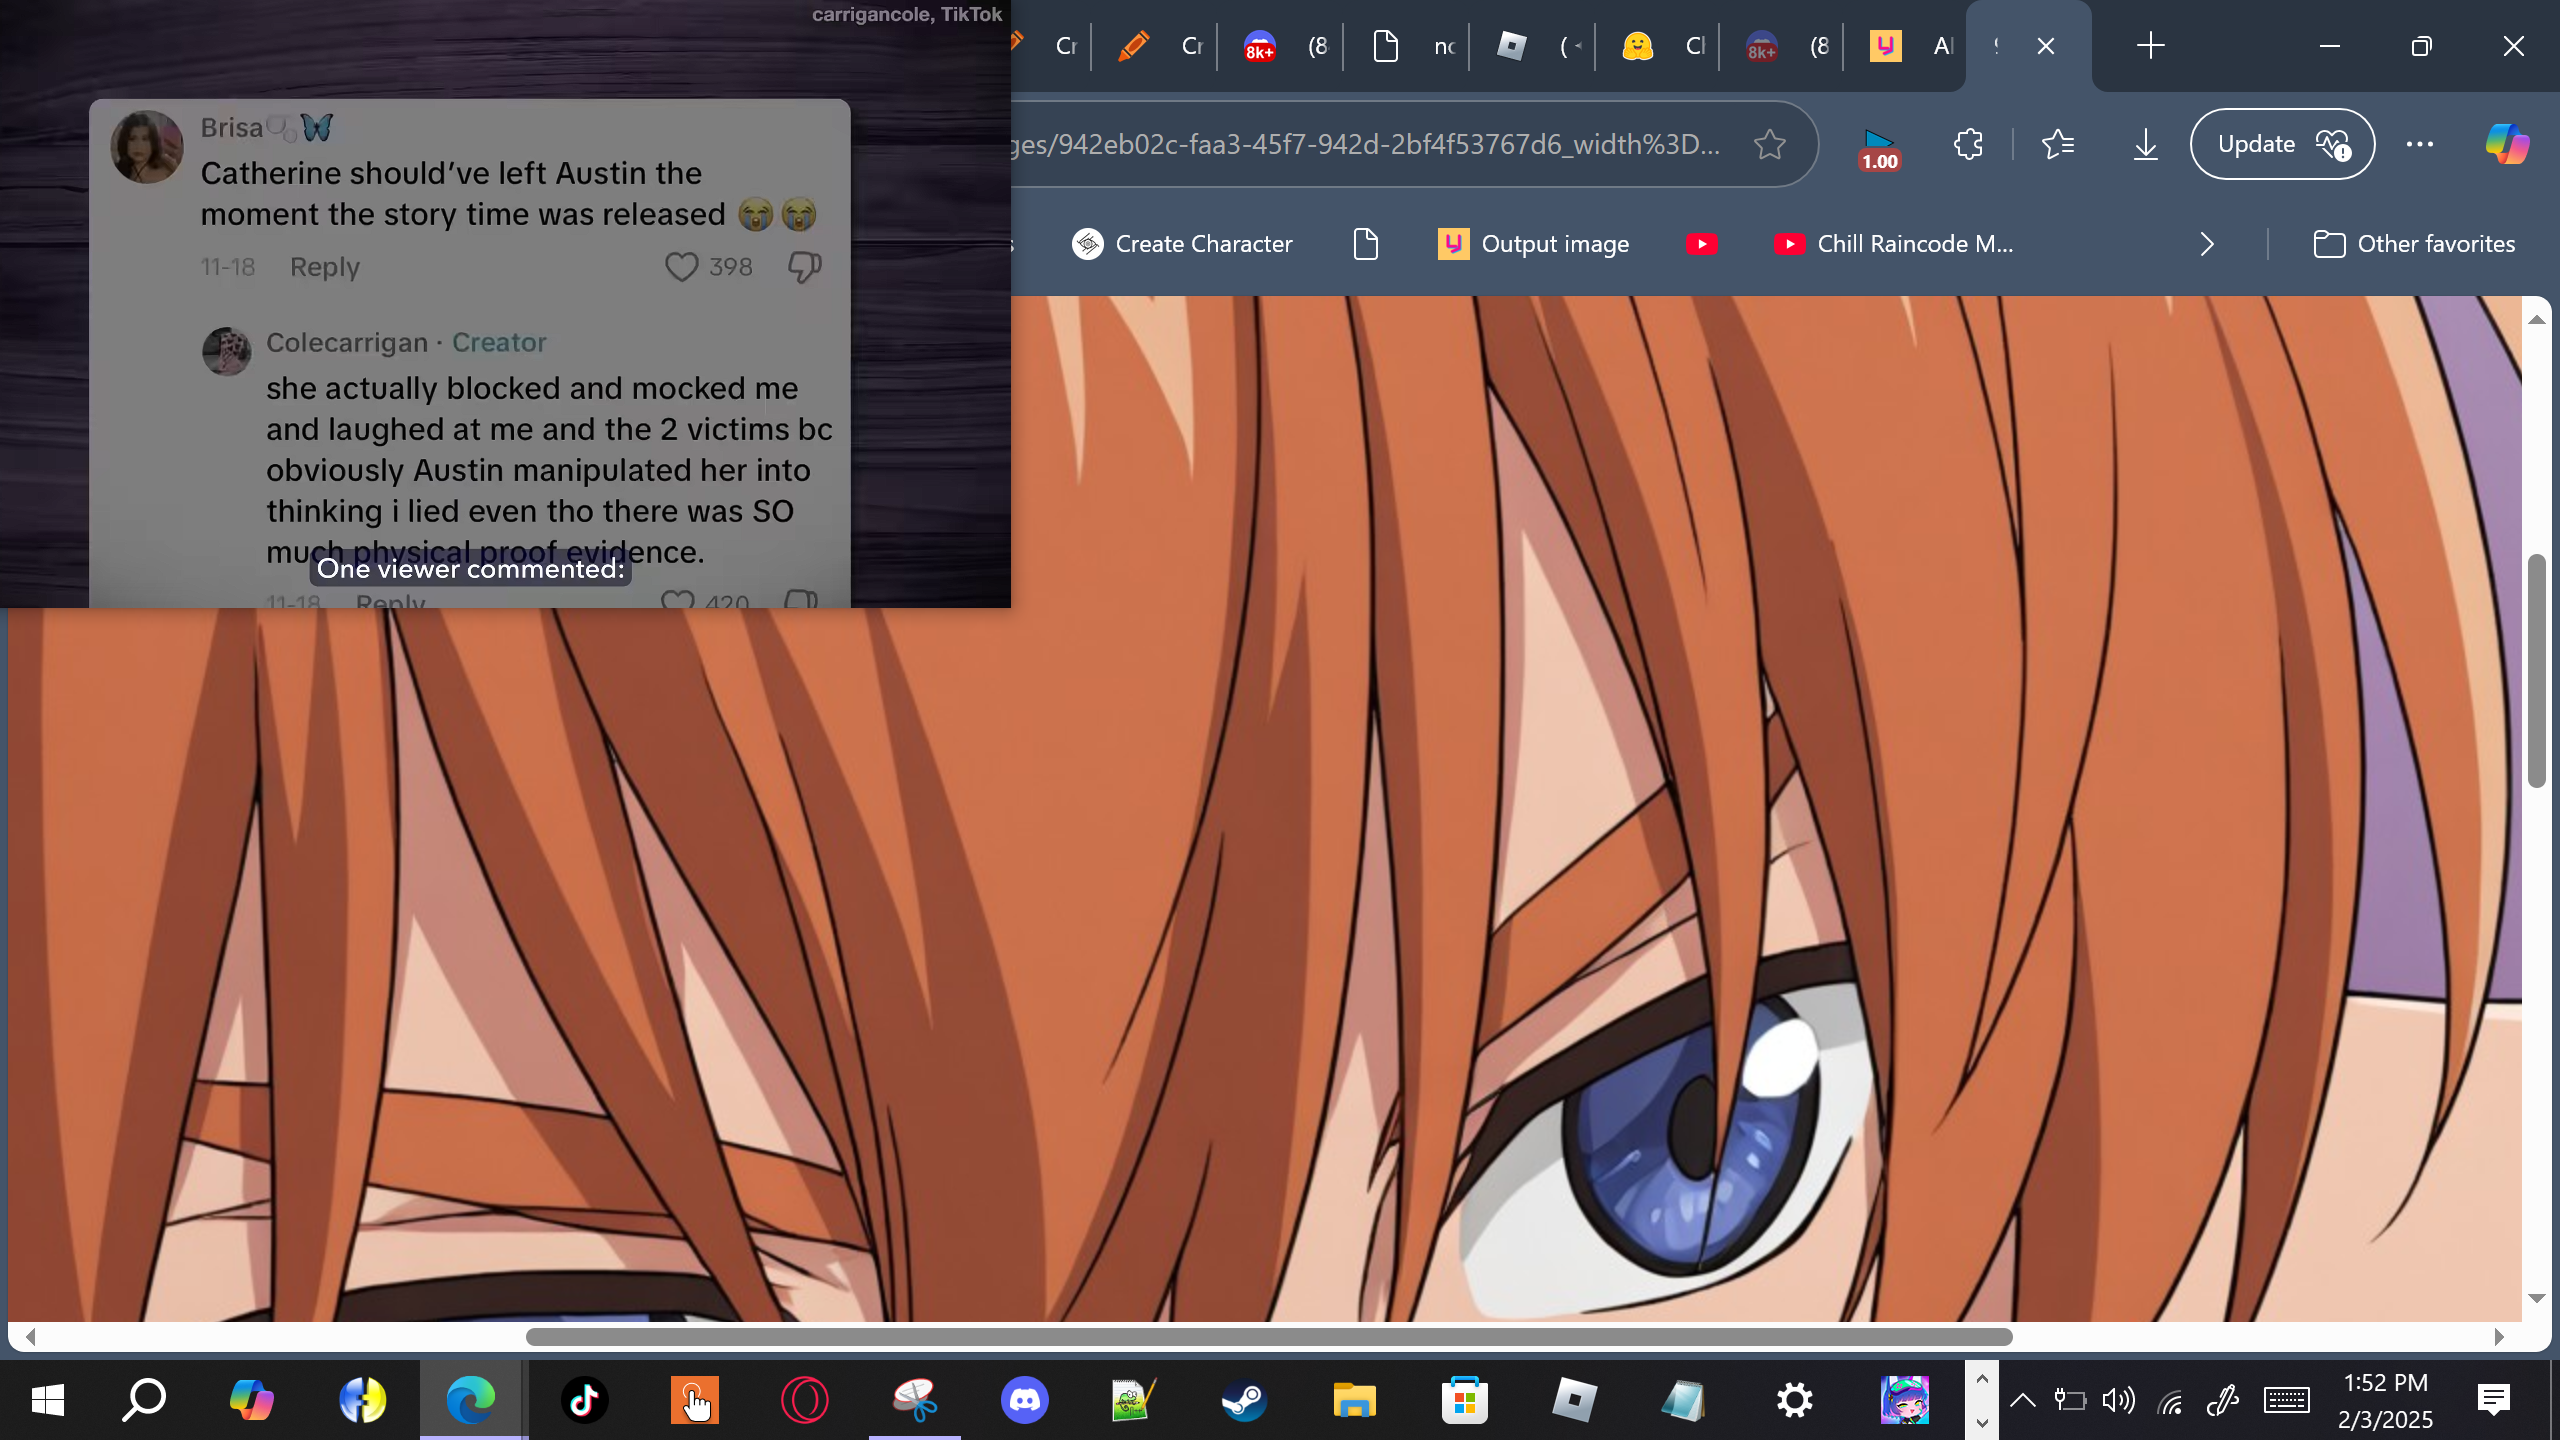
Task: Open a new browser tab with the plus button
Action: coord(2150,46)
